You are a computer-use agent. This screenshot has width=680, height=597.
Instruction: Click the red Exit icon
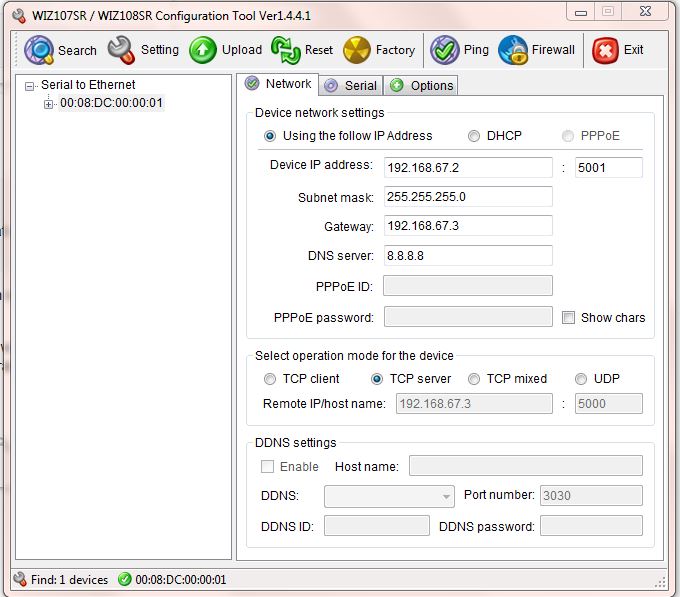[605, 50]
